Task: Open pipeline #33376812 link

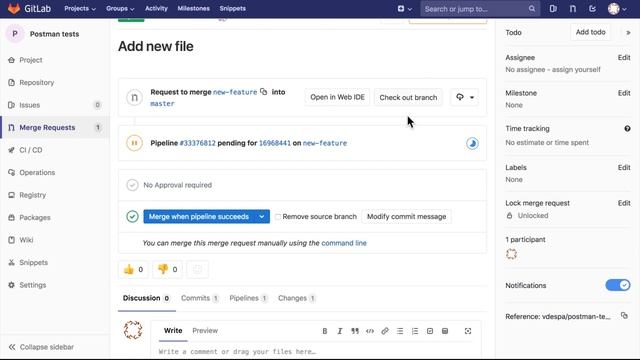Action: (x=198, y=143)
